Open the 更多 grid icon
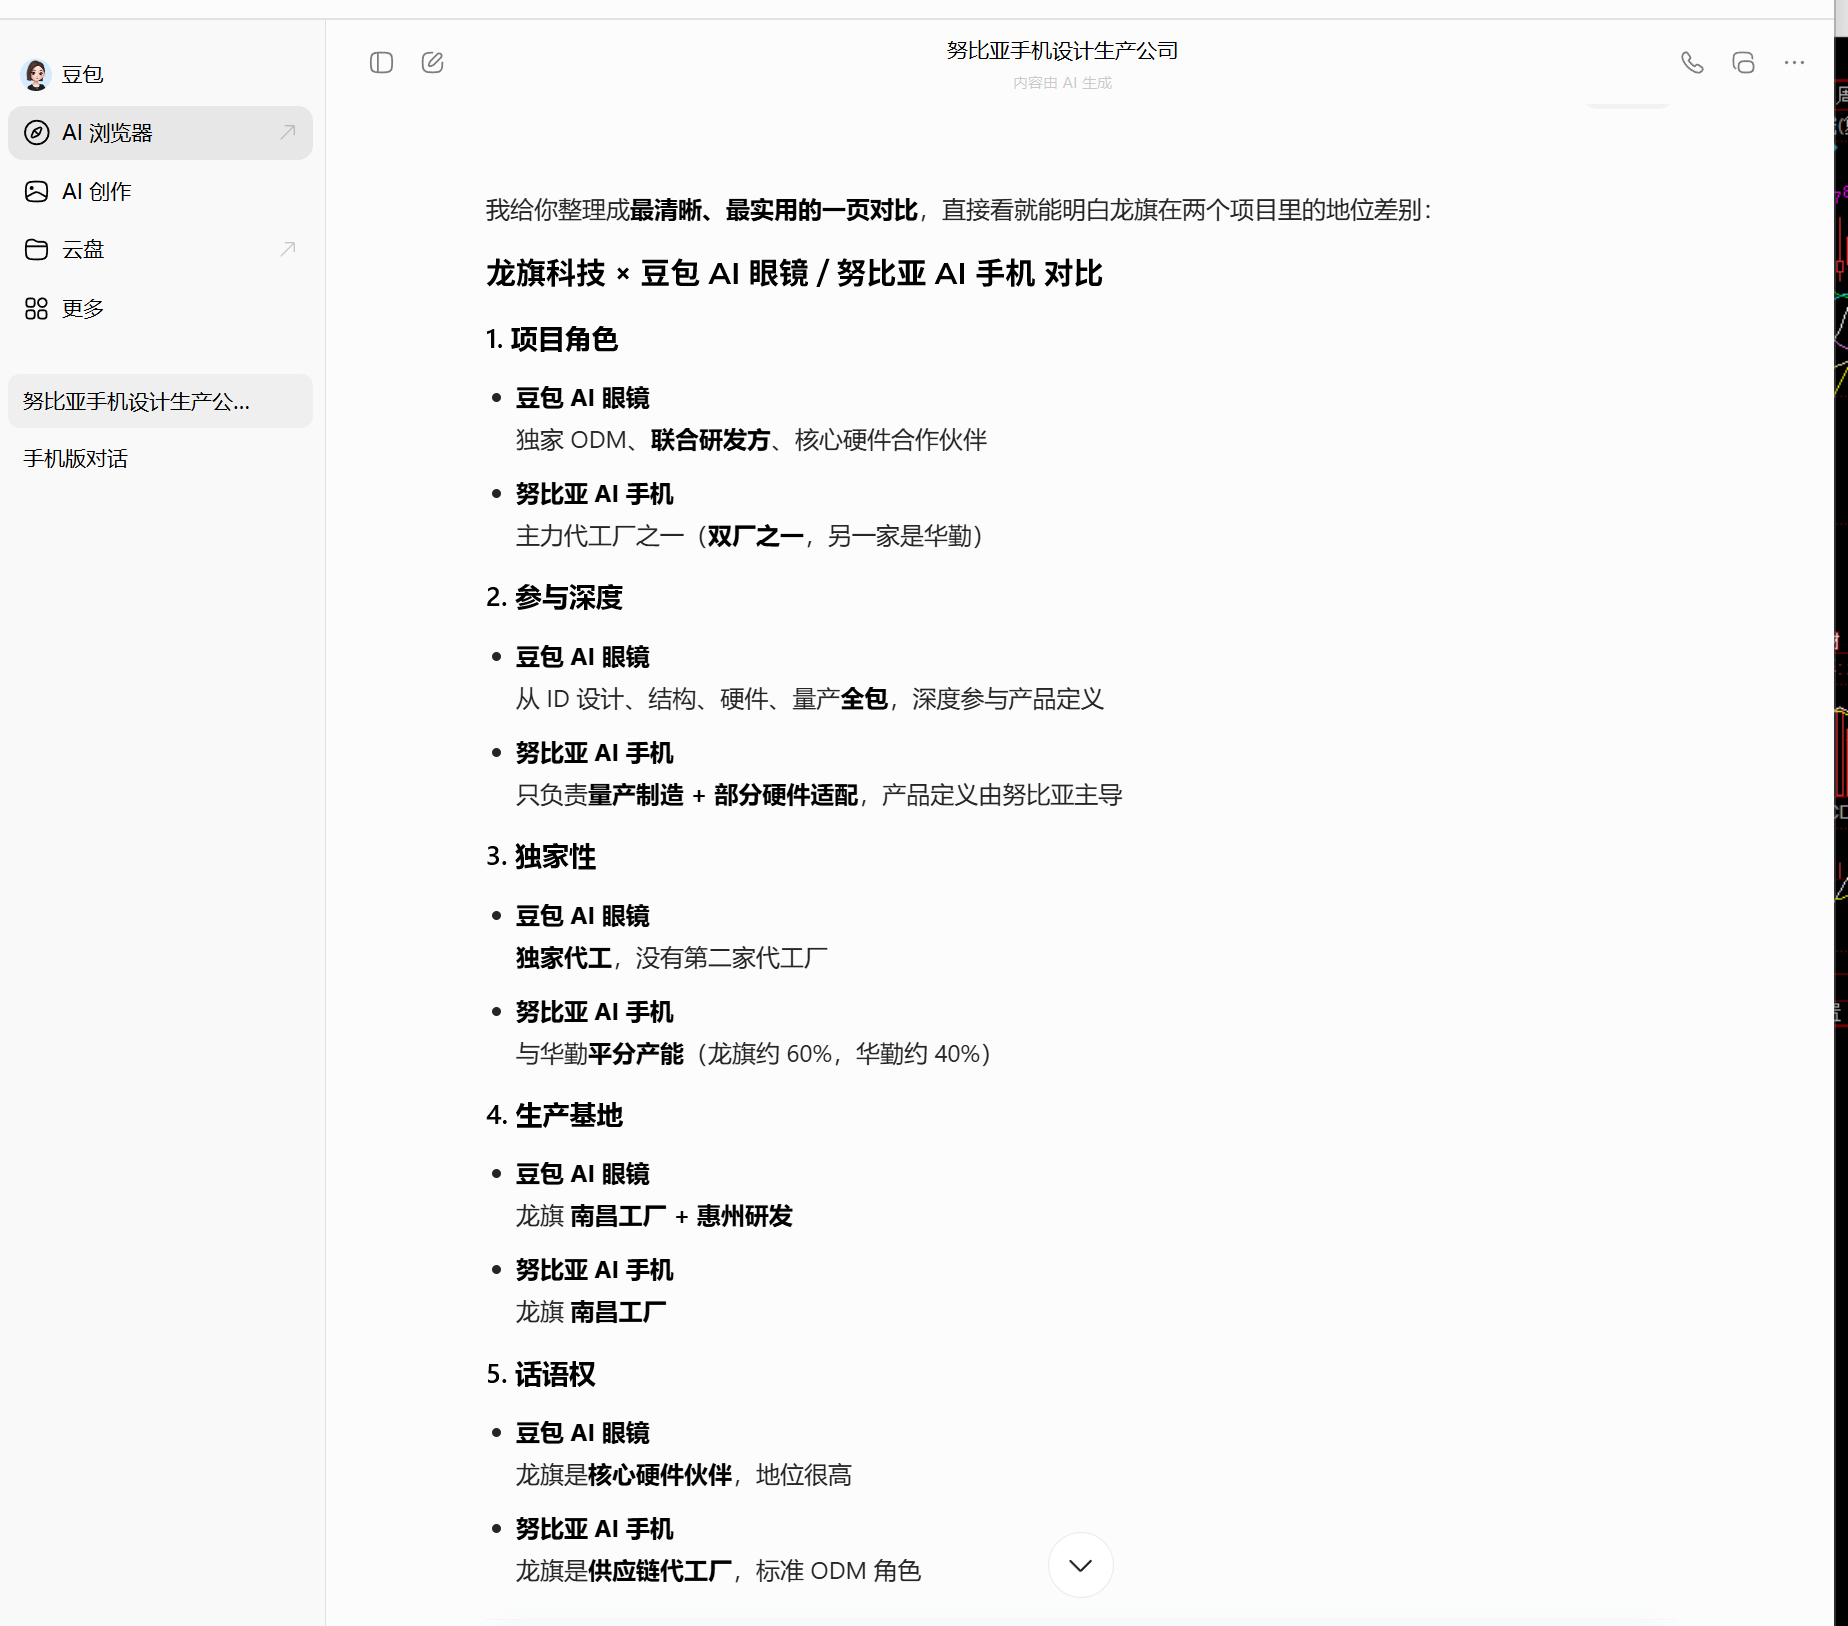This screenshot has width=1848, height=1626. point(37,309)
